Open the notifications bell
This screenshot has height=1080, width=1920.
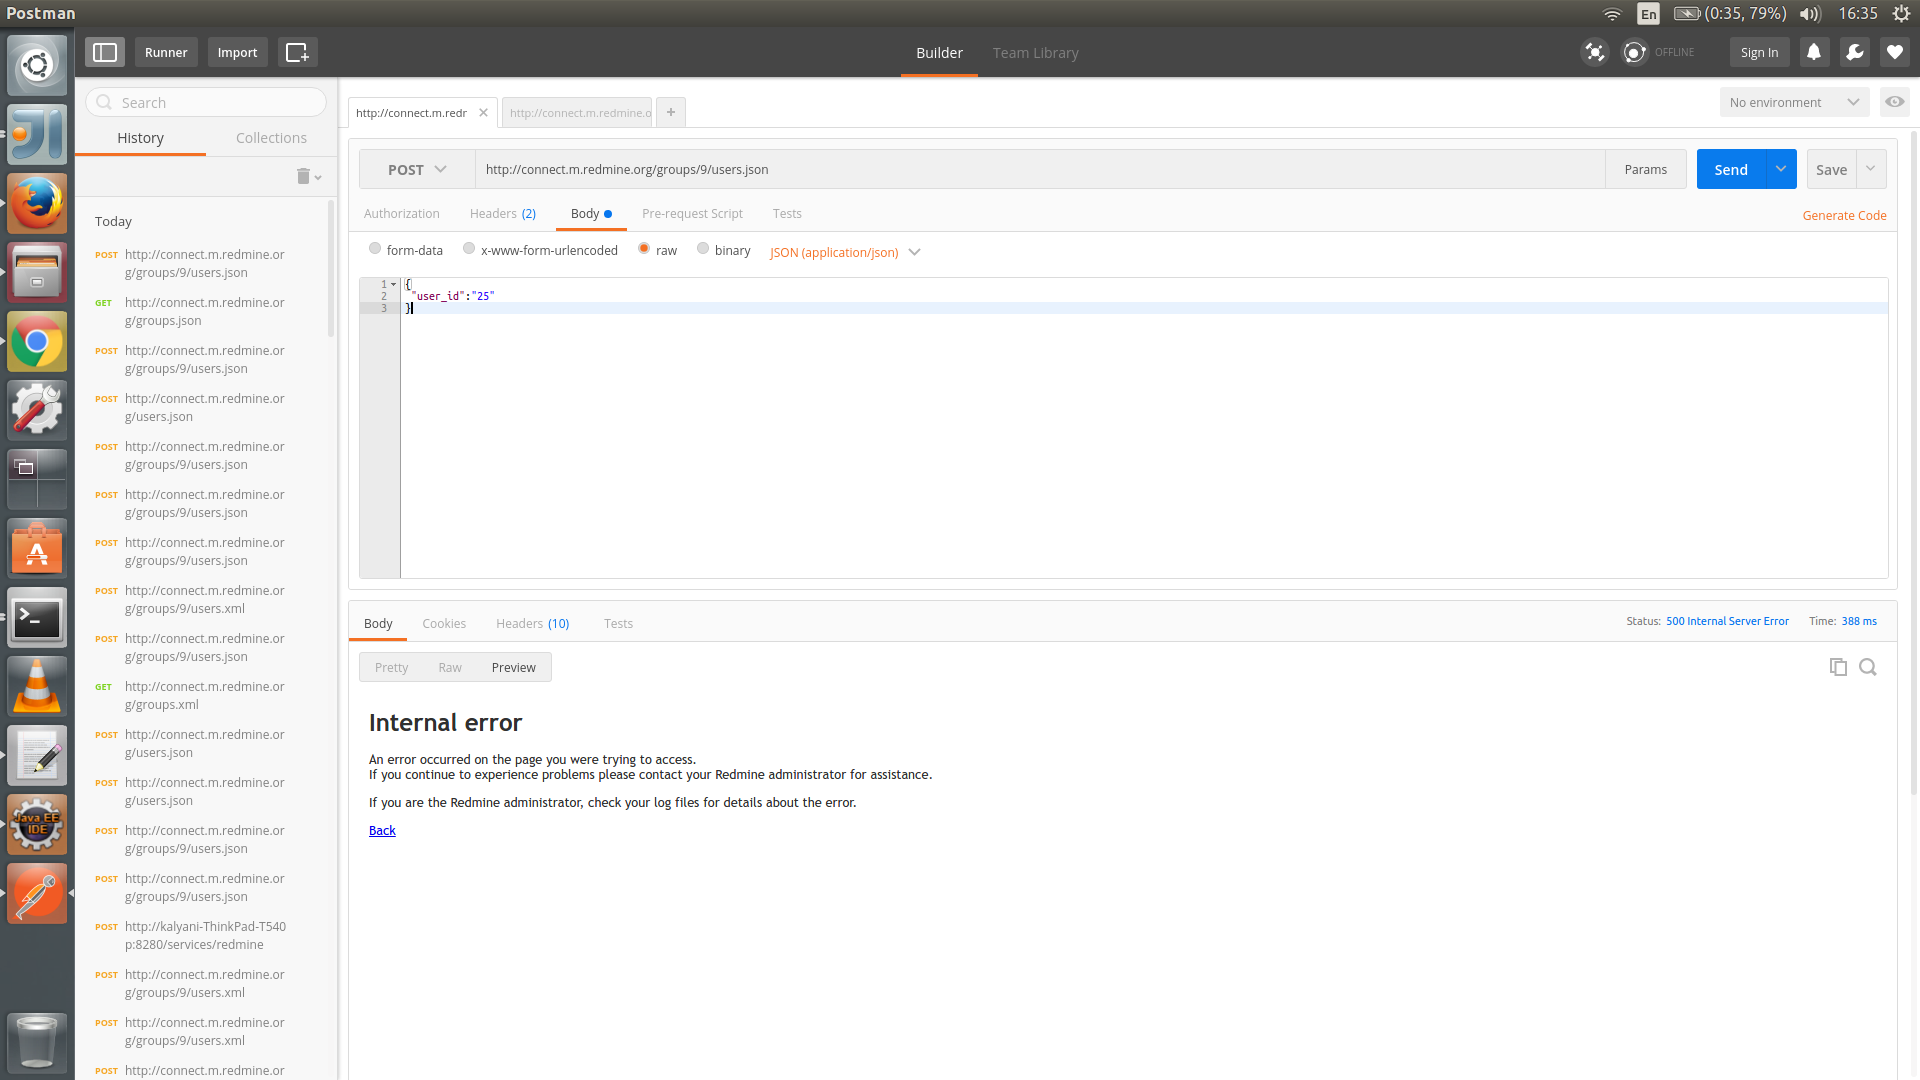[1814, 52]
